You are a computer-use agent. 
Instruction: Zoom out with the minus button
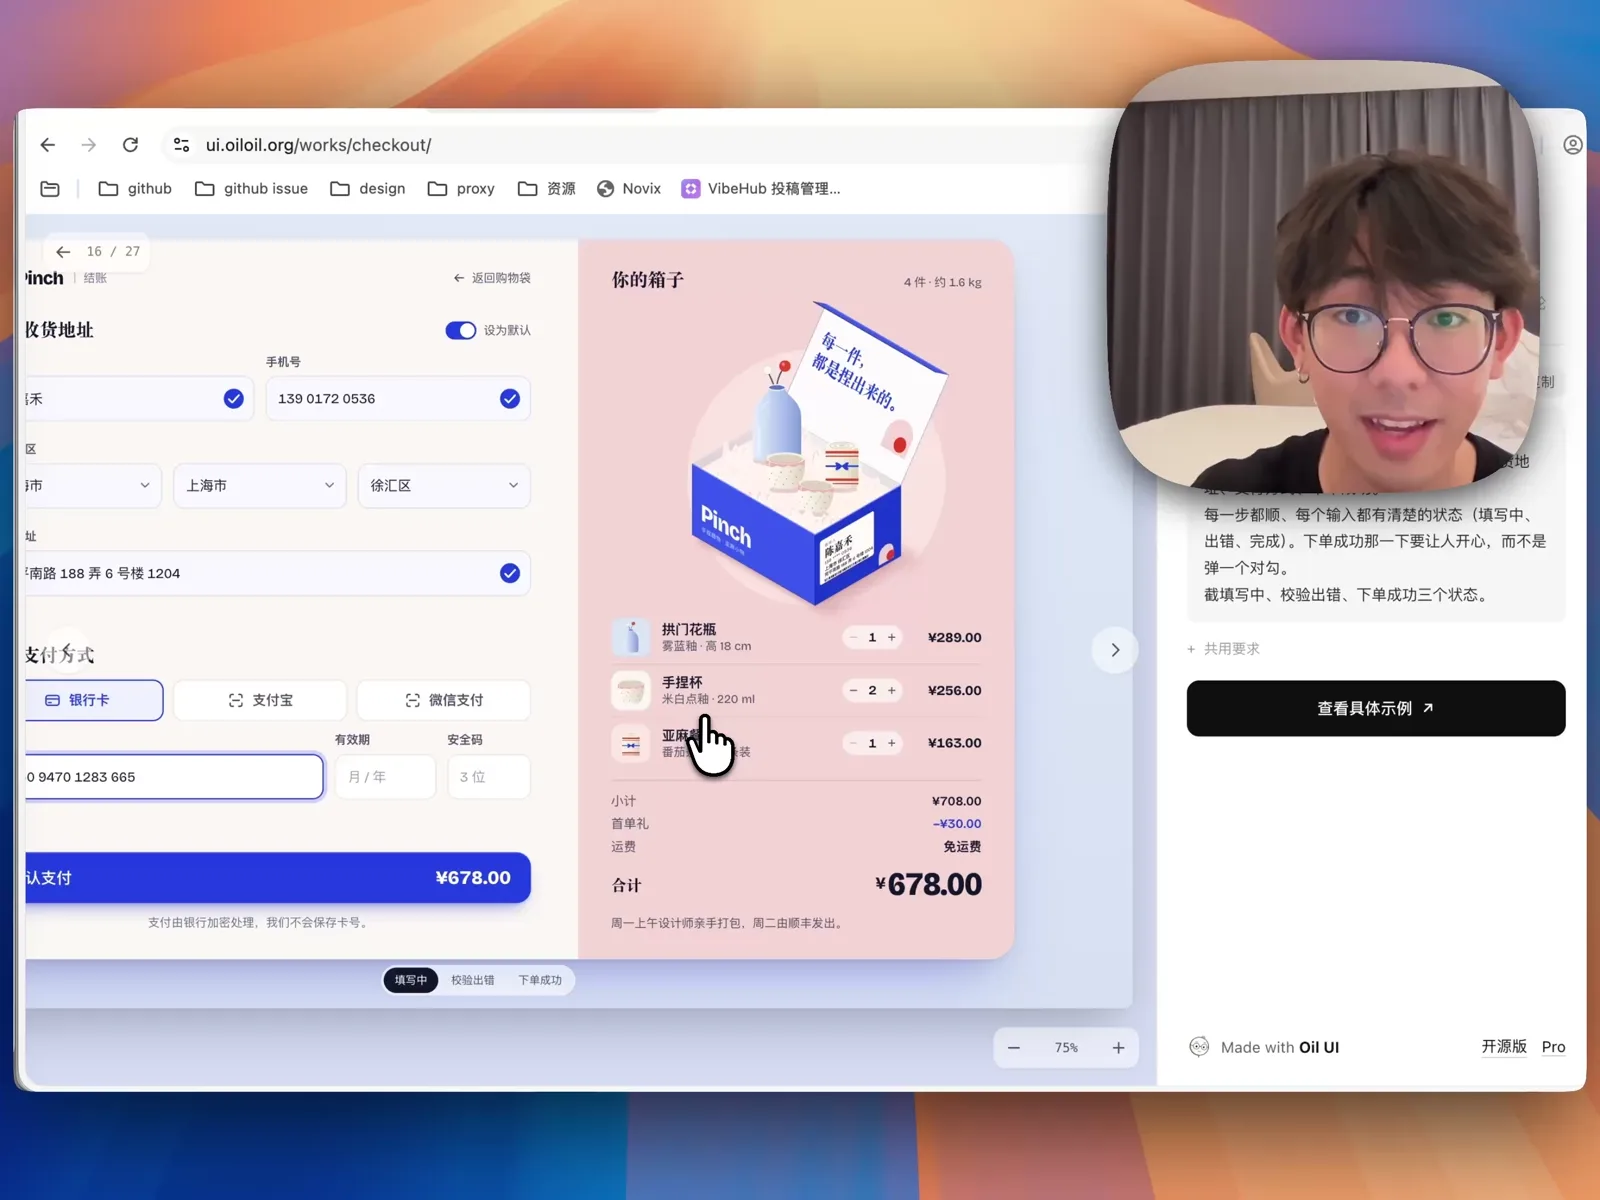tap(1014, 1047)
